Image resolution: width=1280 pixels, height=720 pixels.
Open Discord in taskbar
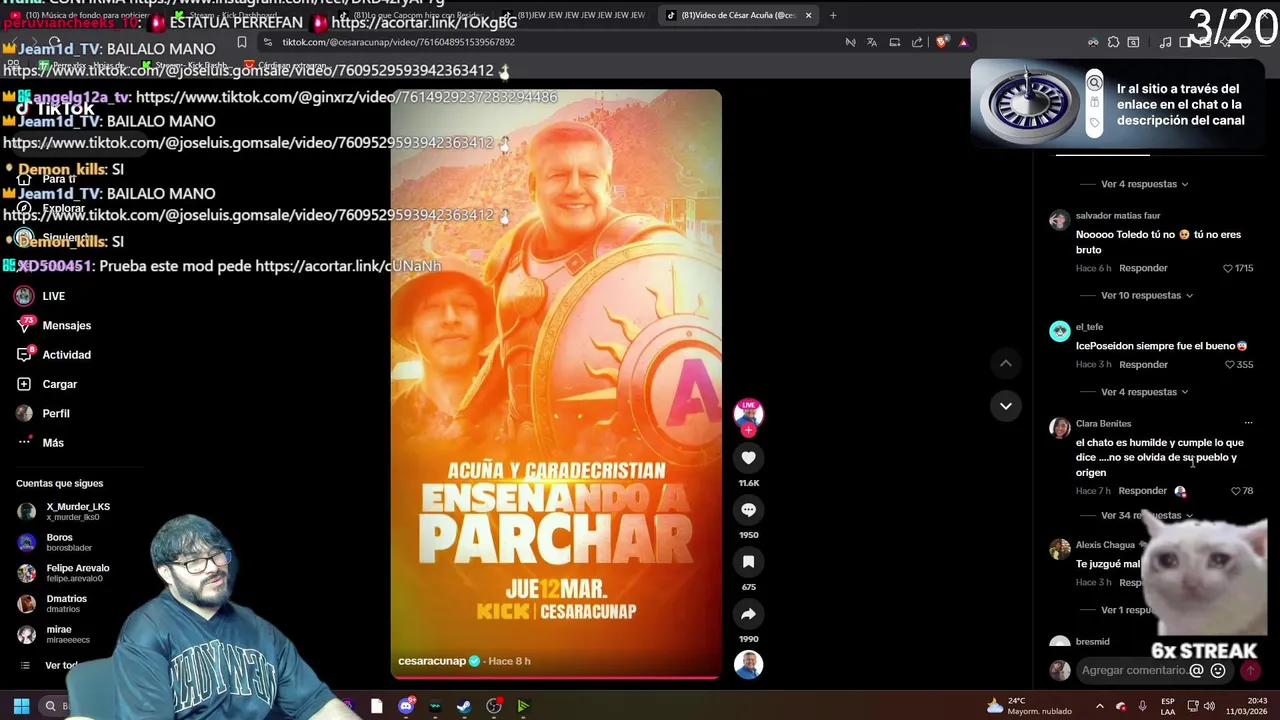(406, 706)
